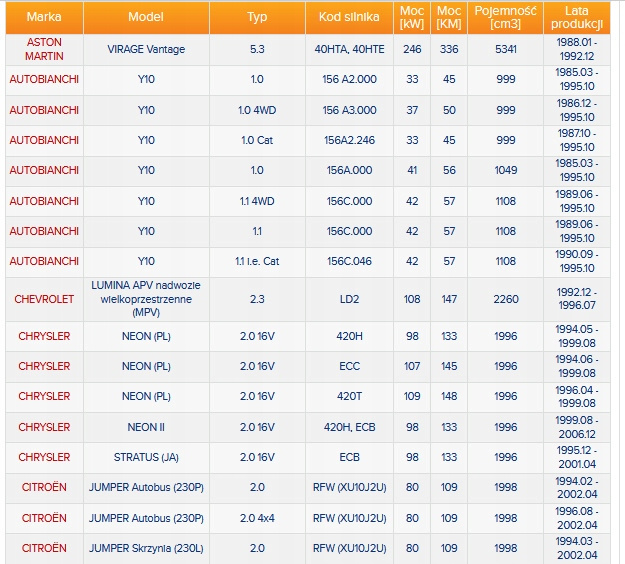Click the Moc [KM] column header
The image size is (625, 564).
449,17
